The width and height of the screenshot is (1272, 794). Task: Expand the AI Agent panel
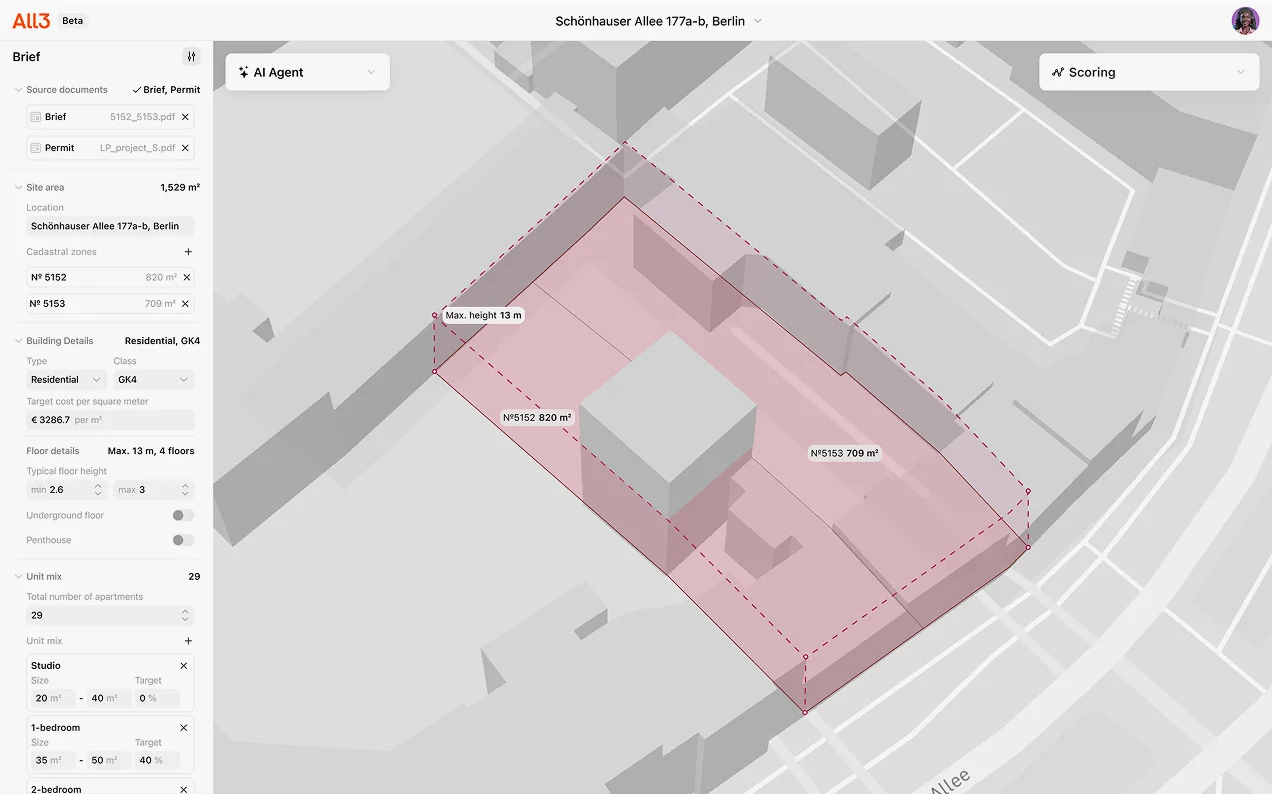point(307,72)
